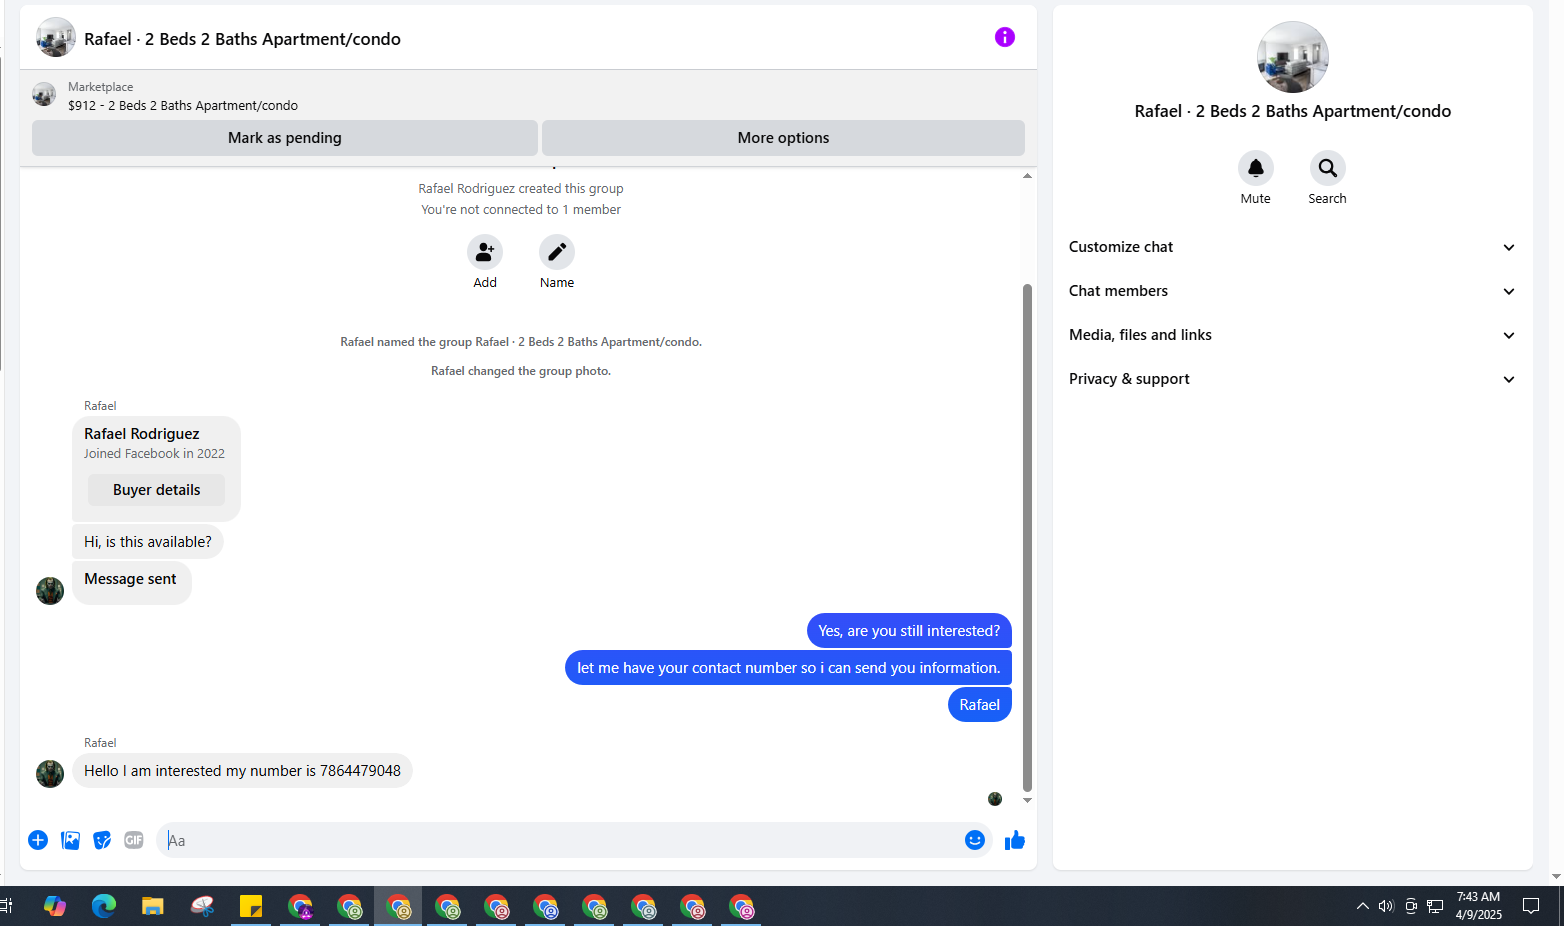Click the chat title in the header
This screenshot has height=926, width=1564.
coord(242,39)
